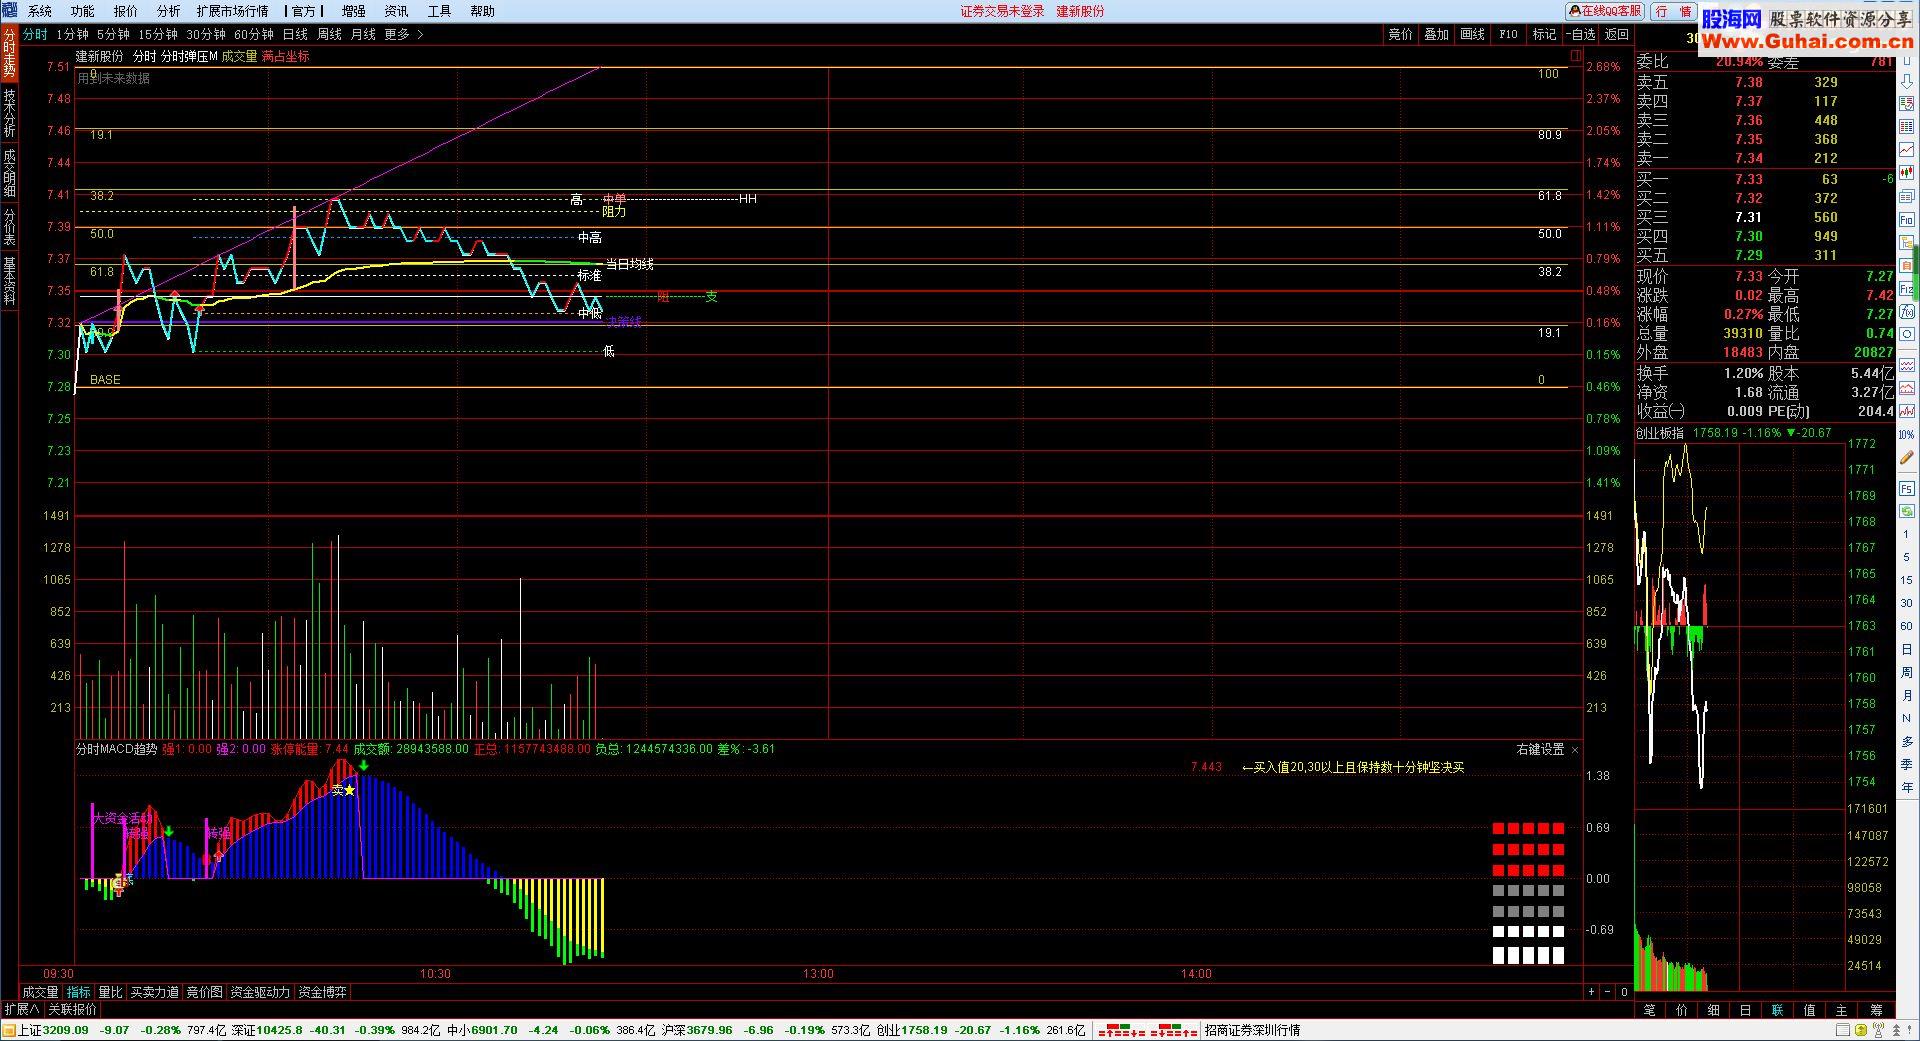This screenshot has height=1041, width=1920.
Task: Open the detailed quote table icon in right toolbar
Action: pyautogui.click(x=1907, y=124)
